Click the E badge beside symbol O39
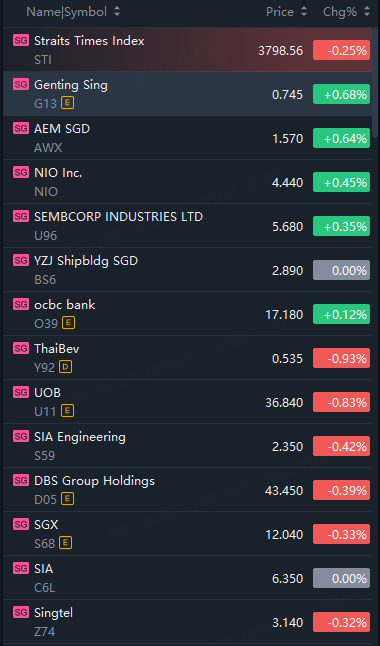The image size is (380, 646). [68, 323]
